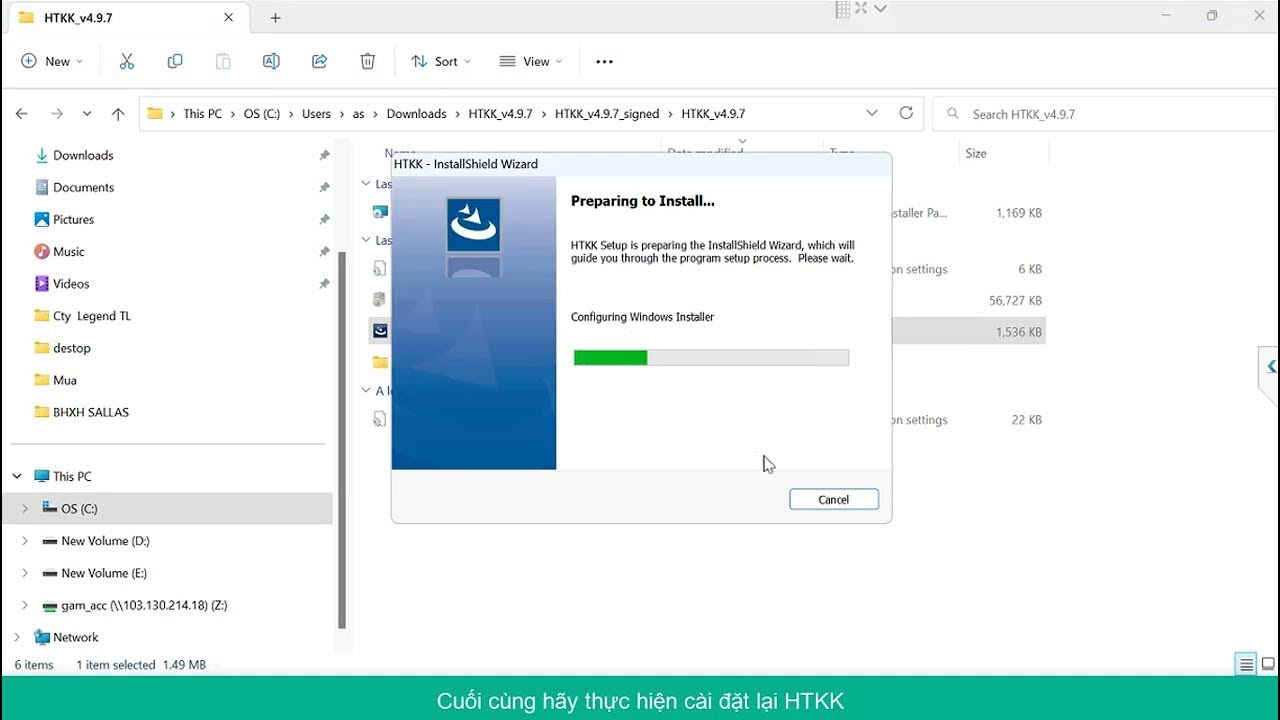Go back with the left arrow

click(x=22, y=114)
